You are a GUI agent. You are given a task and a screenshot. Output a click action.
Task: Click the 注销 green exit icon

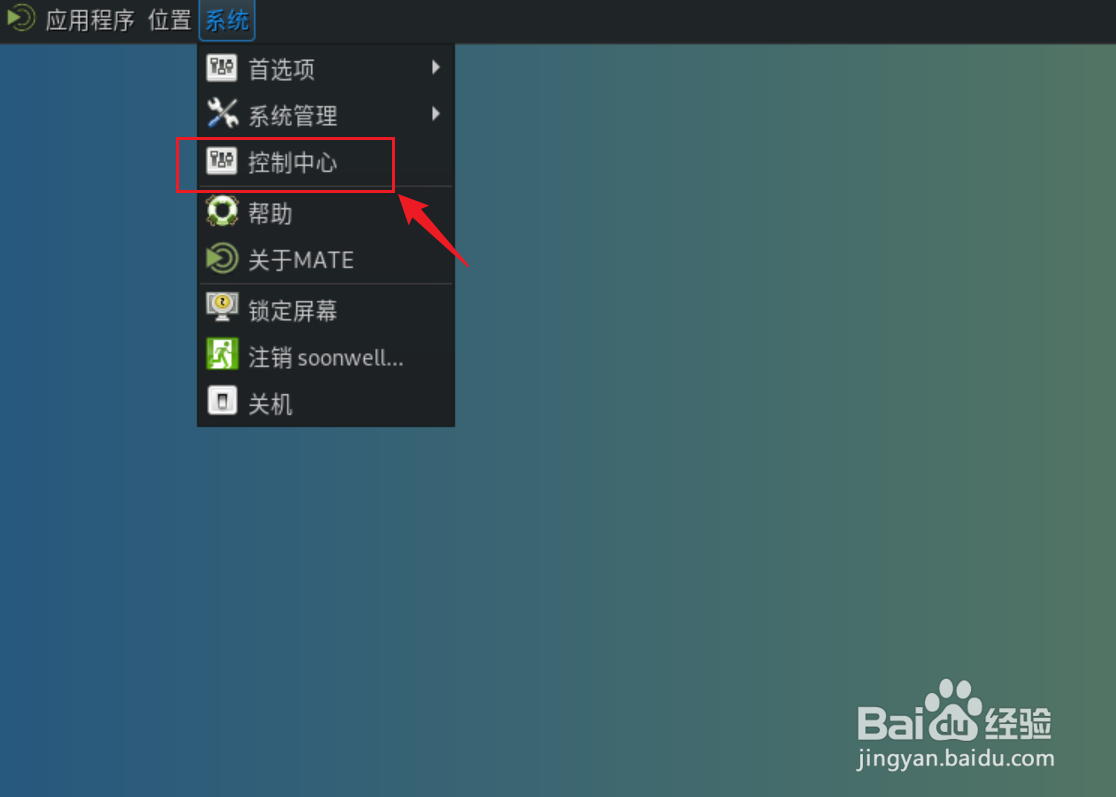pyautogui.click(x=222, y=354)
